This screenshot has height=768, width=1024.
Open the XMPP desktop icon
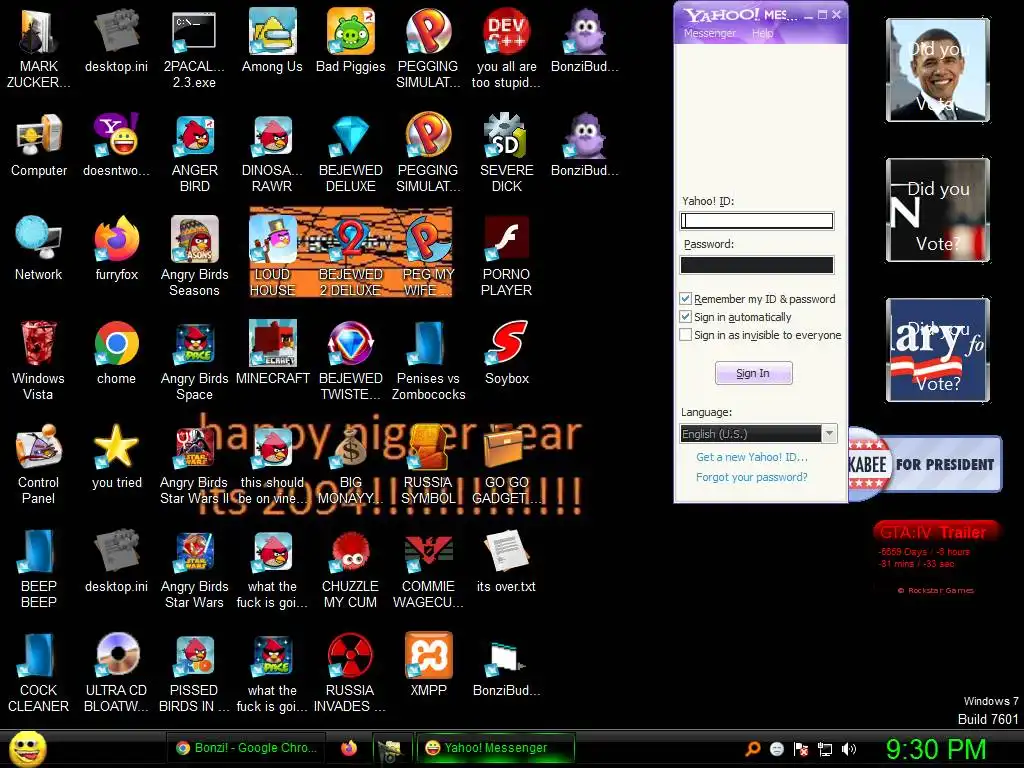tap(428, 665)
